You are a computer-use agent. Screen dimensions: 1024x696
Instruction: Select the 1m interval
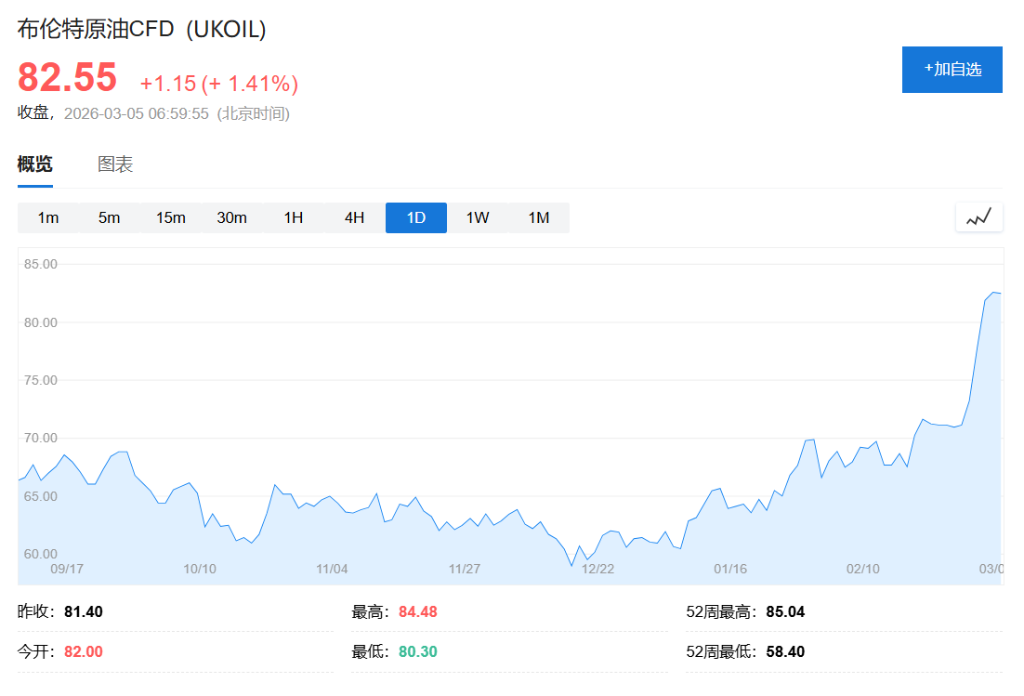(x=47, y=216)
